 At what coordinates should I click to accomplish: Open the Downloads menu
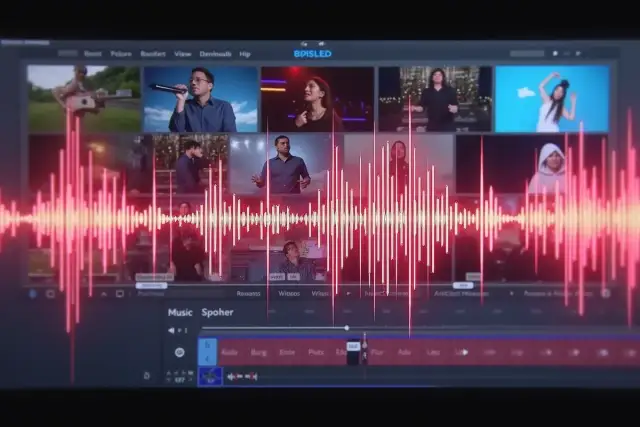[215, 53]
